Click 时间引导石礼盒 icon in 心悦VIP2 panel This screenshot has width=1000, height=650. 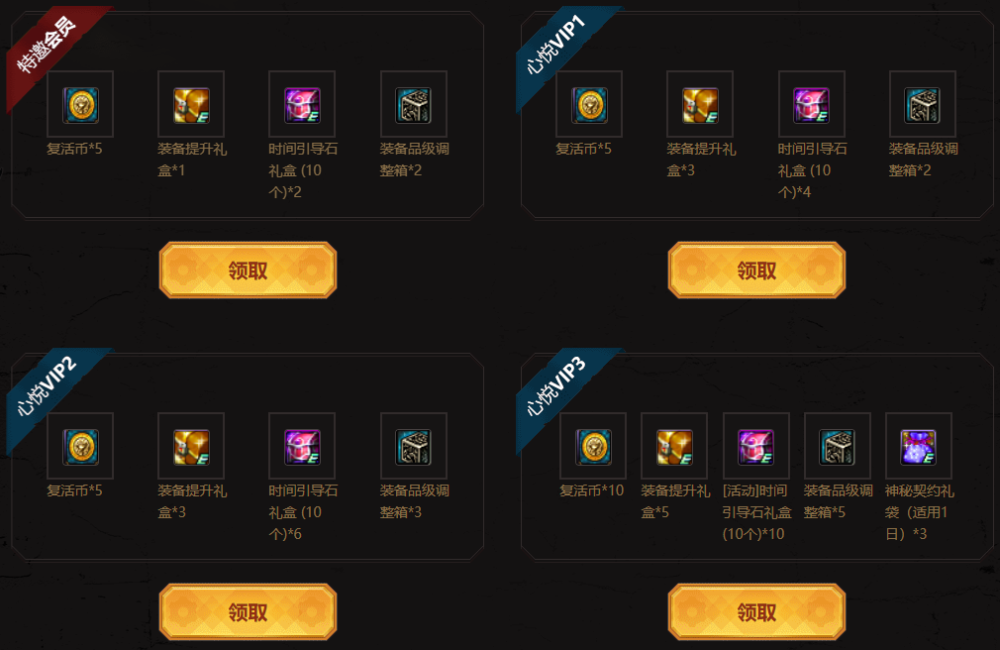[x=302, y=447]
